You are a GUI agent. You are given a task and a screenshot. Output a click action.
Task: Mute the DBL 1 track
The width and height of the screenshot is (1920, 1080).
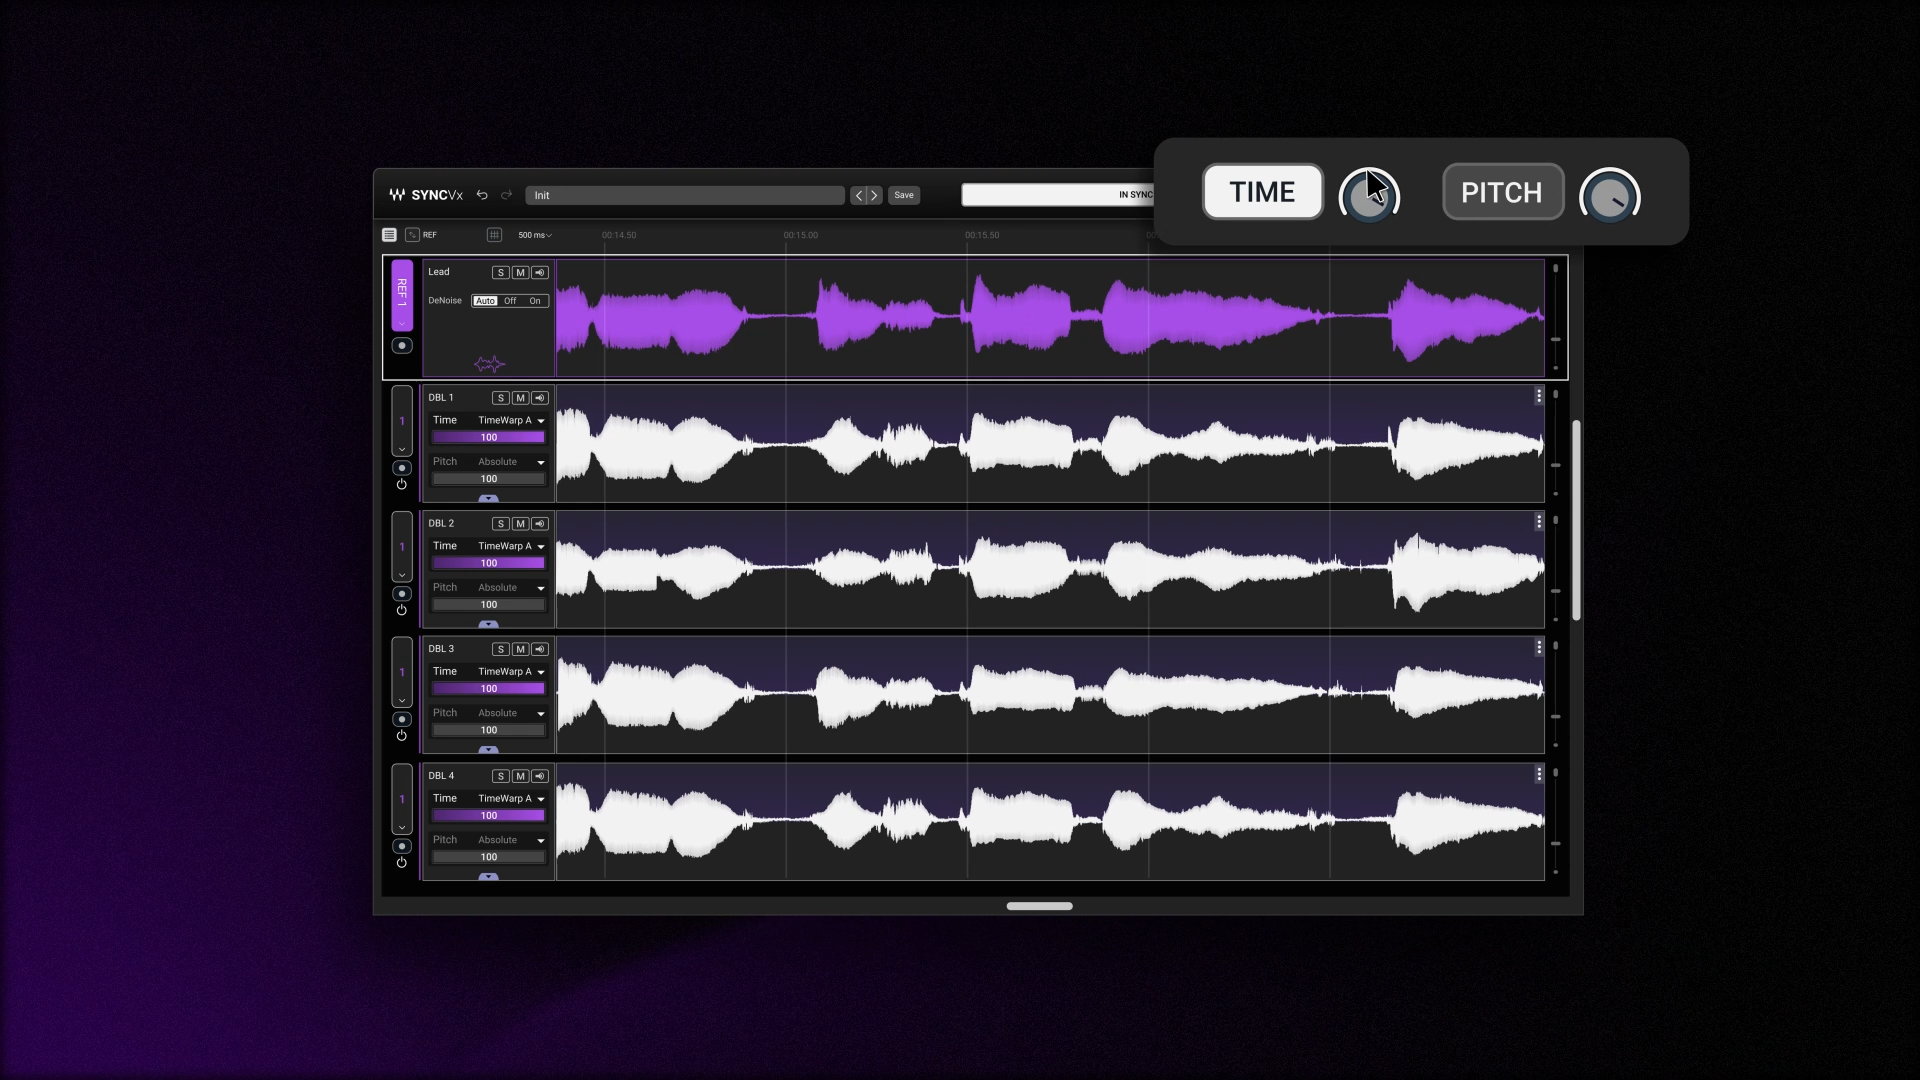tap(520, 398)
